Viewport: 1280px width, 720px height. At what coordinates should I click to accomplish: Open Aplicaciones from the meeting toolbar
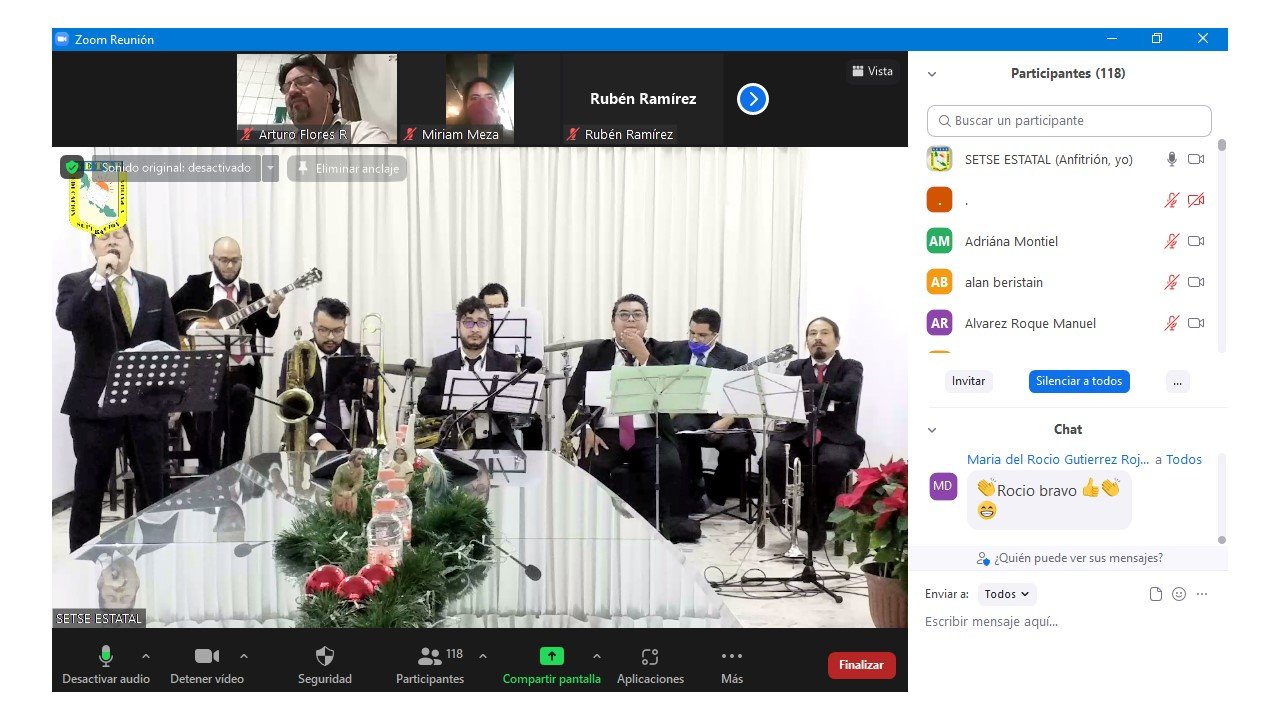(x=650, y=657)
